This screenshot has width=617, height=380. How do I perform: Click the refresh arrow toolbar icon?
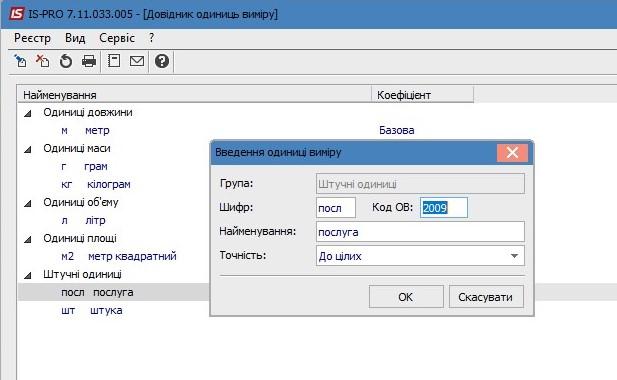66,61
